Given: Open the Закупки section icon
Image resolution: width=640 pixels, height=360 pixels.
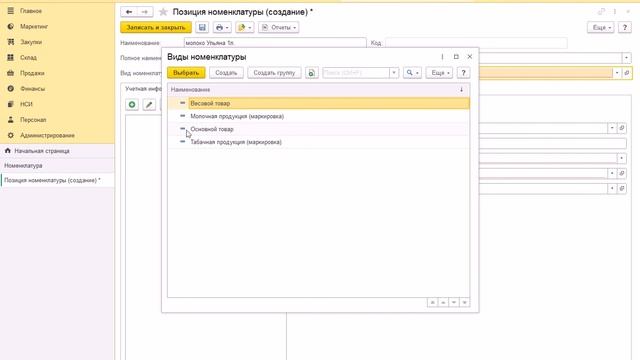Looking at the screenshot, I should pos(11,42).
